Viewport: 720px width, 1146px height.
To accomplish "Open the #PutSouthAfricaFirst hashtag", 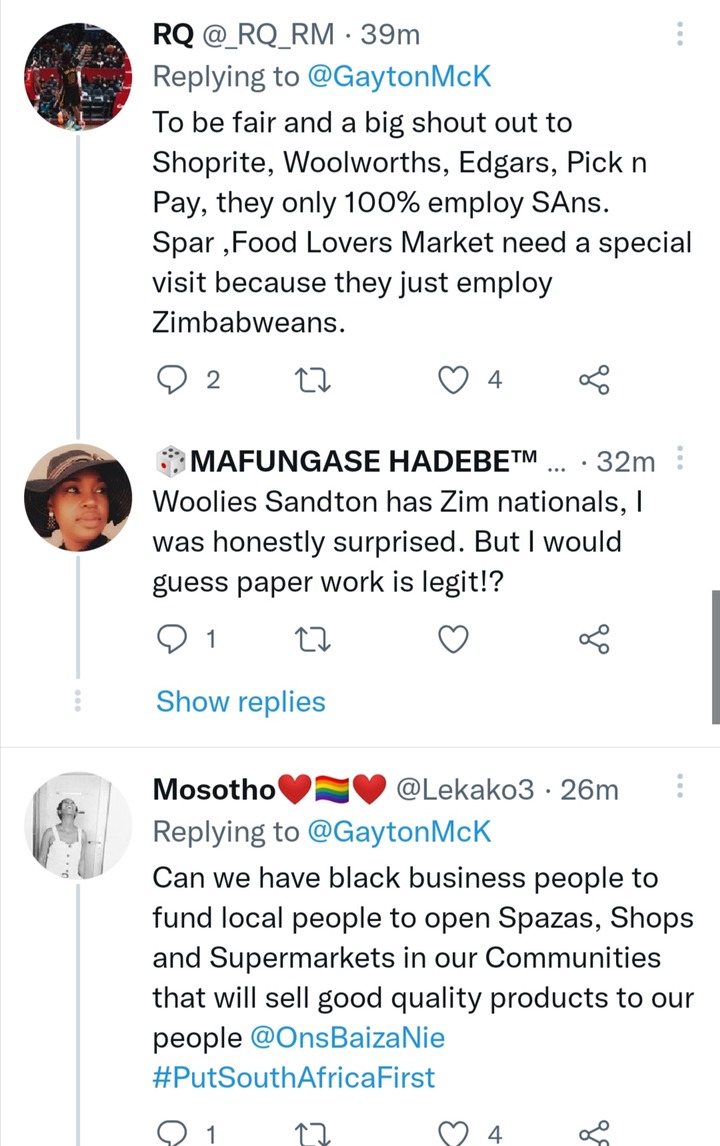I will pos(293,1077).
